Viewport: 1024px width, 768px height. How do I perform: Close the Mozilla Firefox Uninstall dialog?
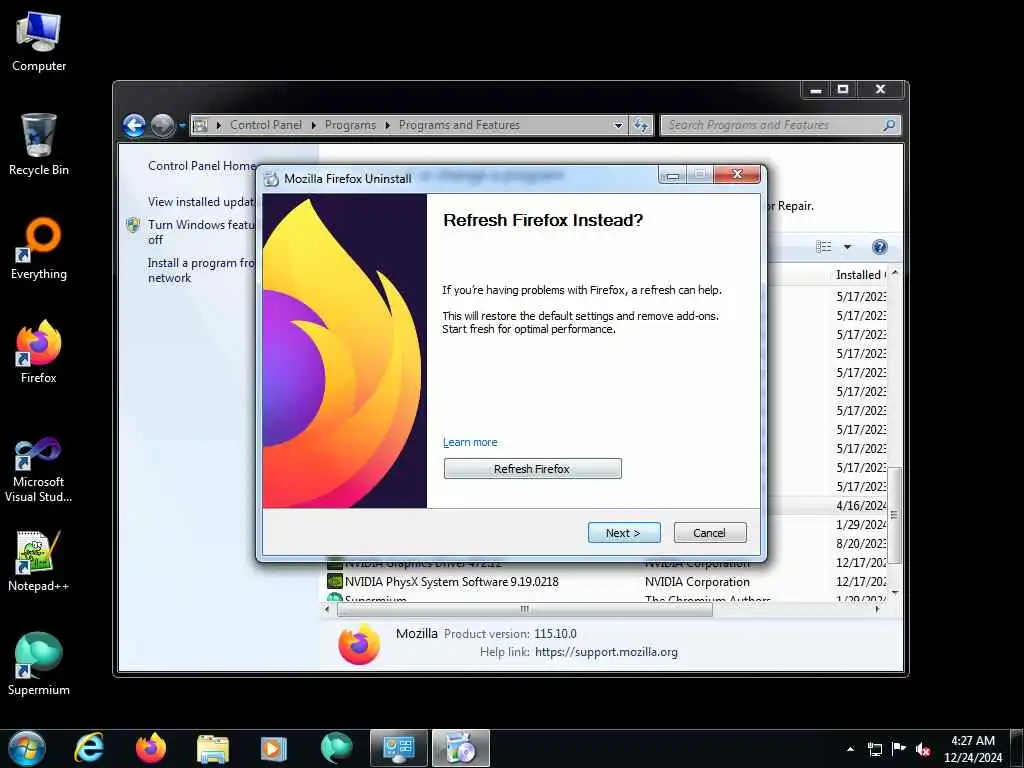click(737, 174)
